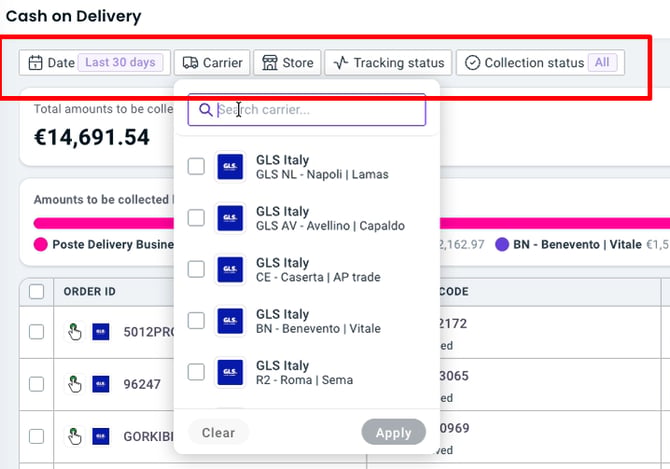
Task: Click the GLS carrier icon on 5012PR row
Action: click(x=101, y=332)
